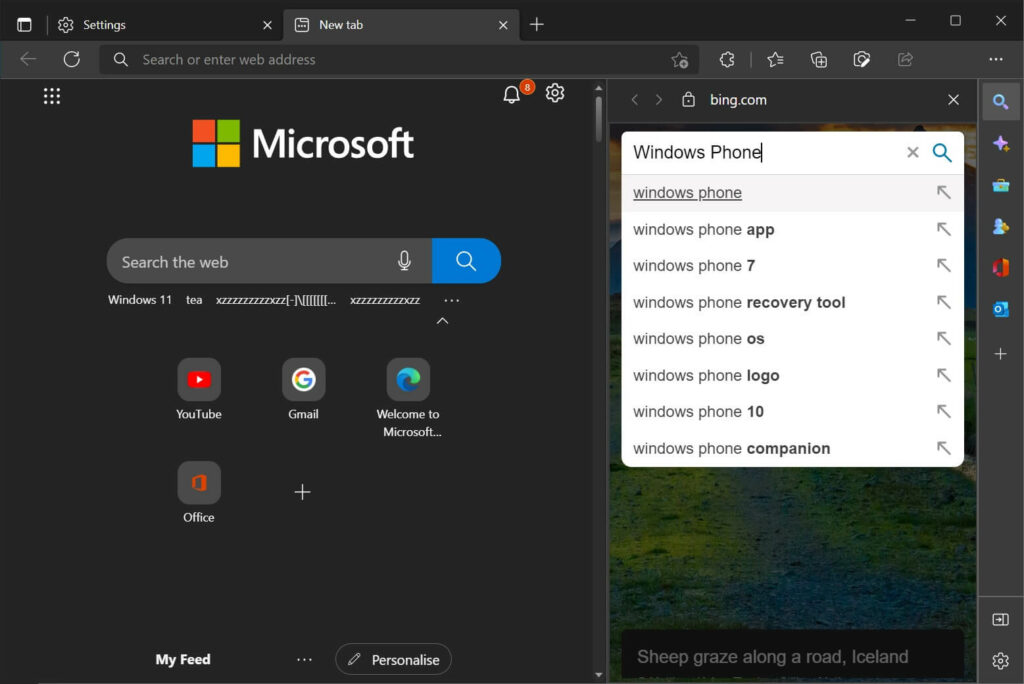Open Collections in the toolbar
Image resolution: width=1024 pixels, height=684 pixels.
pos(819,59)
